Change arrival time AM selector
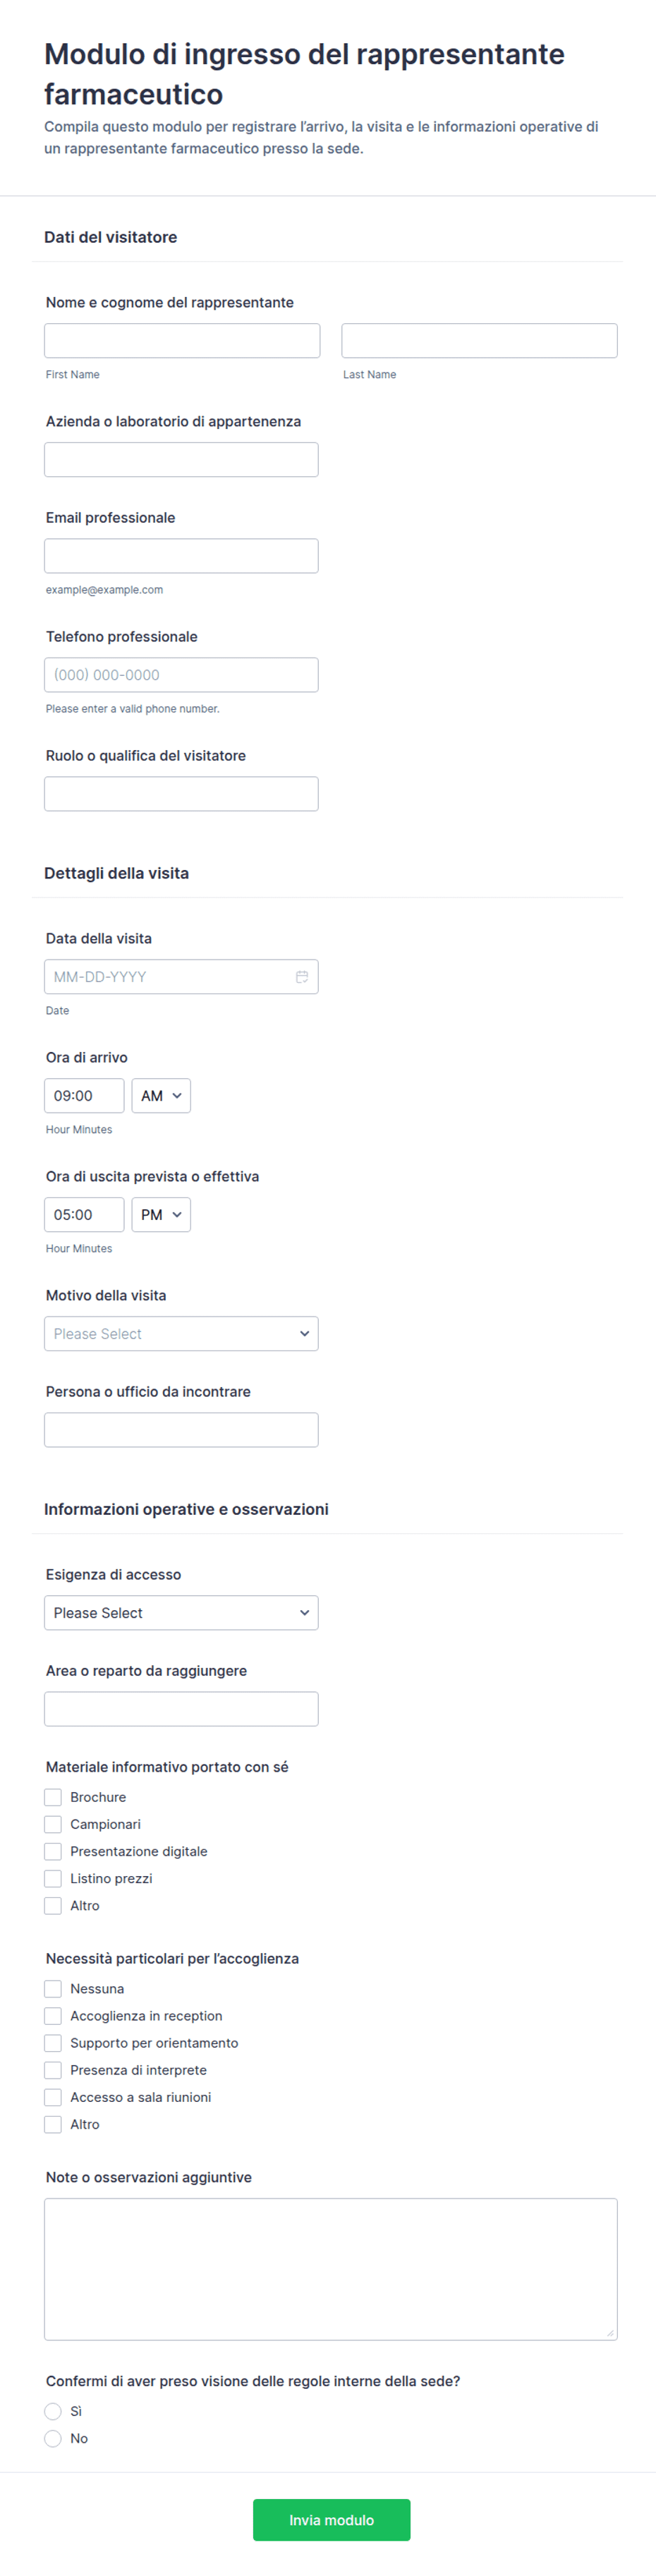The height and width of the screenshot is (2576, 656). click(161, 1096)
